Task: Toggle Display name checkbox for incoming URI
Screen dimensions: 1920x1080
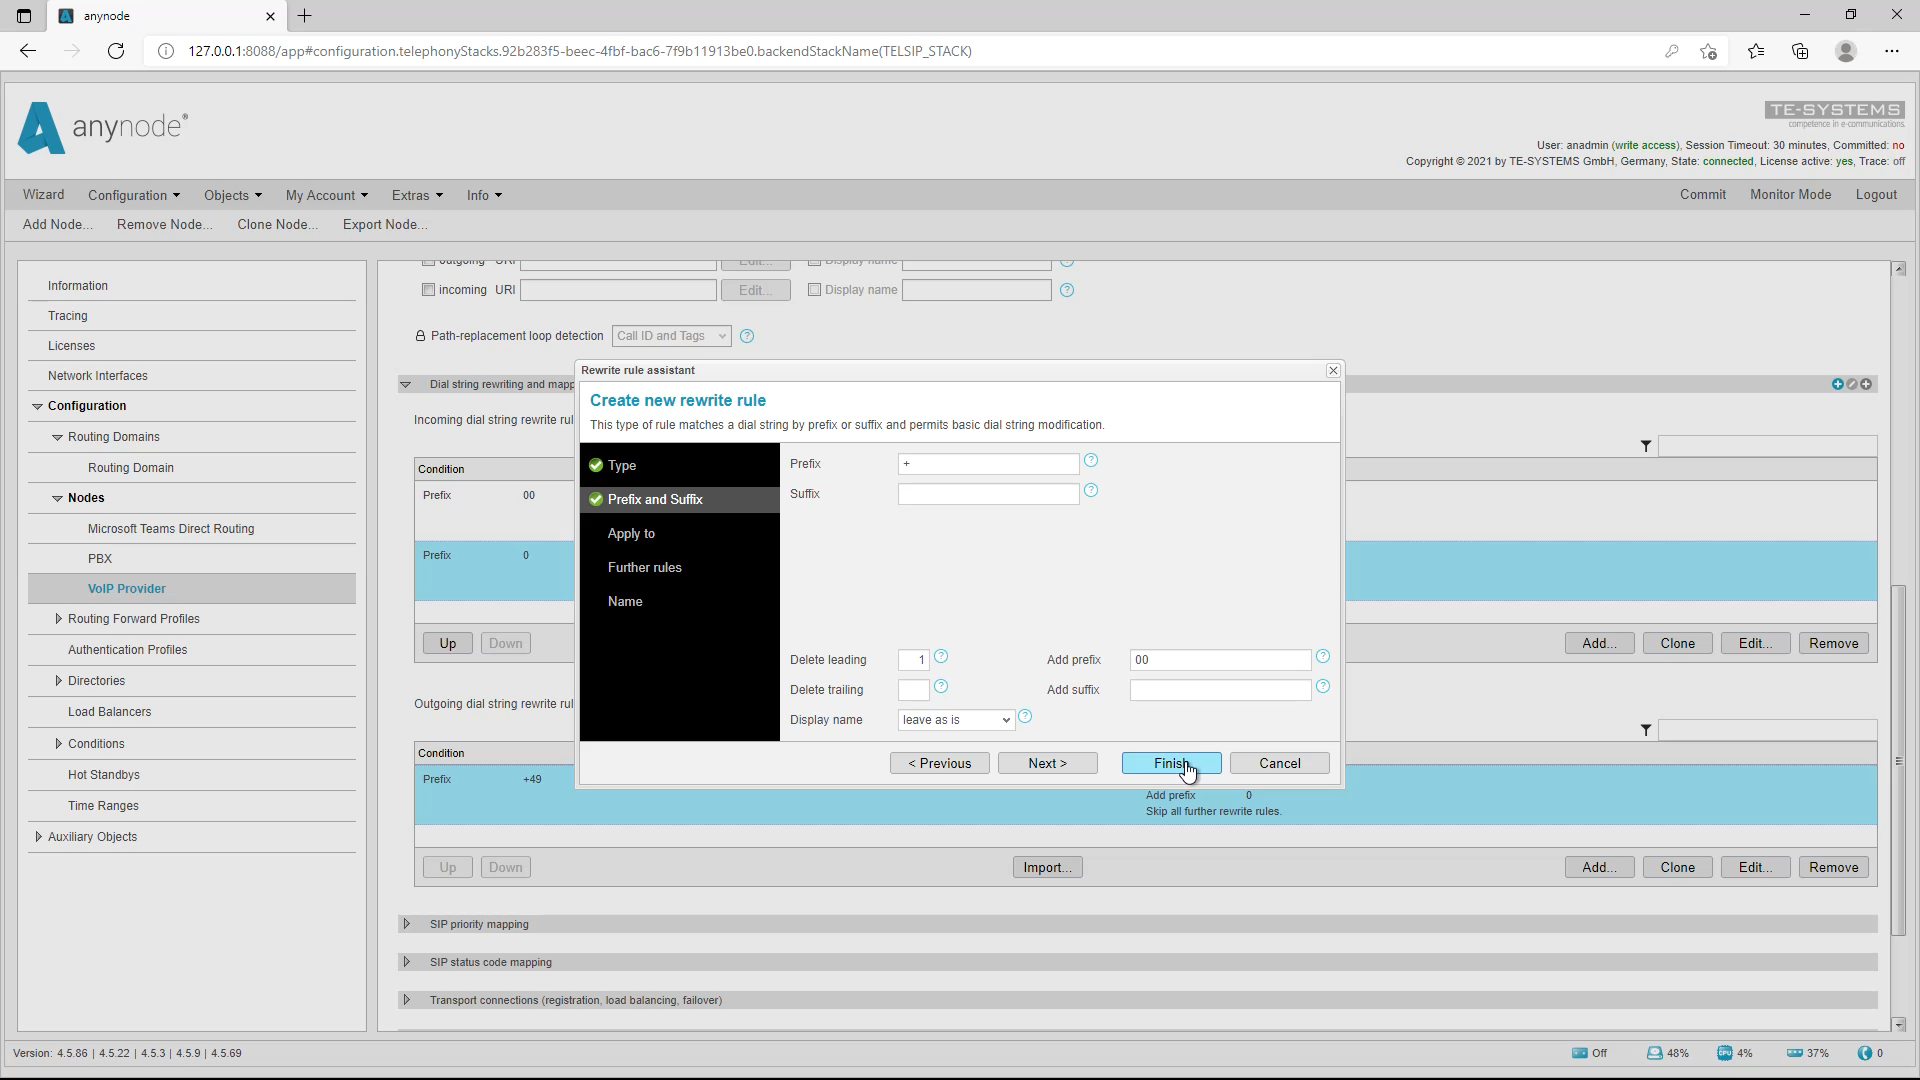Action: [814, 290]
